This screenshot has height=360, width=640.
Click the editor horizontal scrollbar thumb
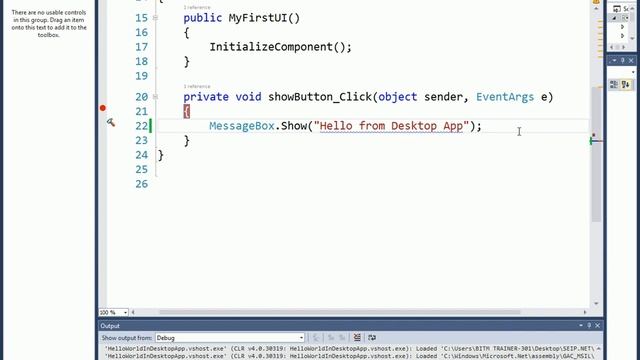click(x=340, y=312)
